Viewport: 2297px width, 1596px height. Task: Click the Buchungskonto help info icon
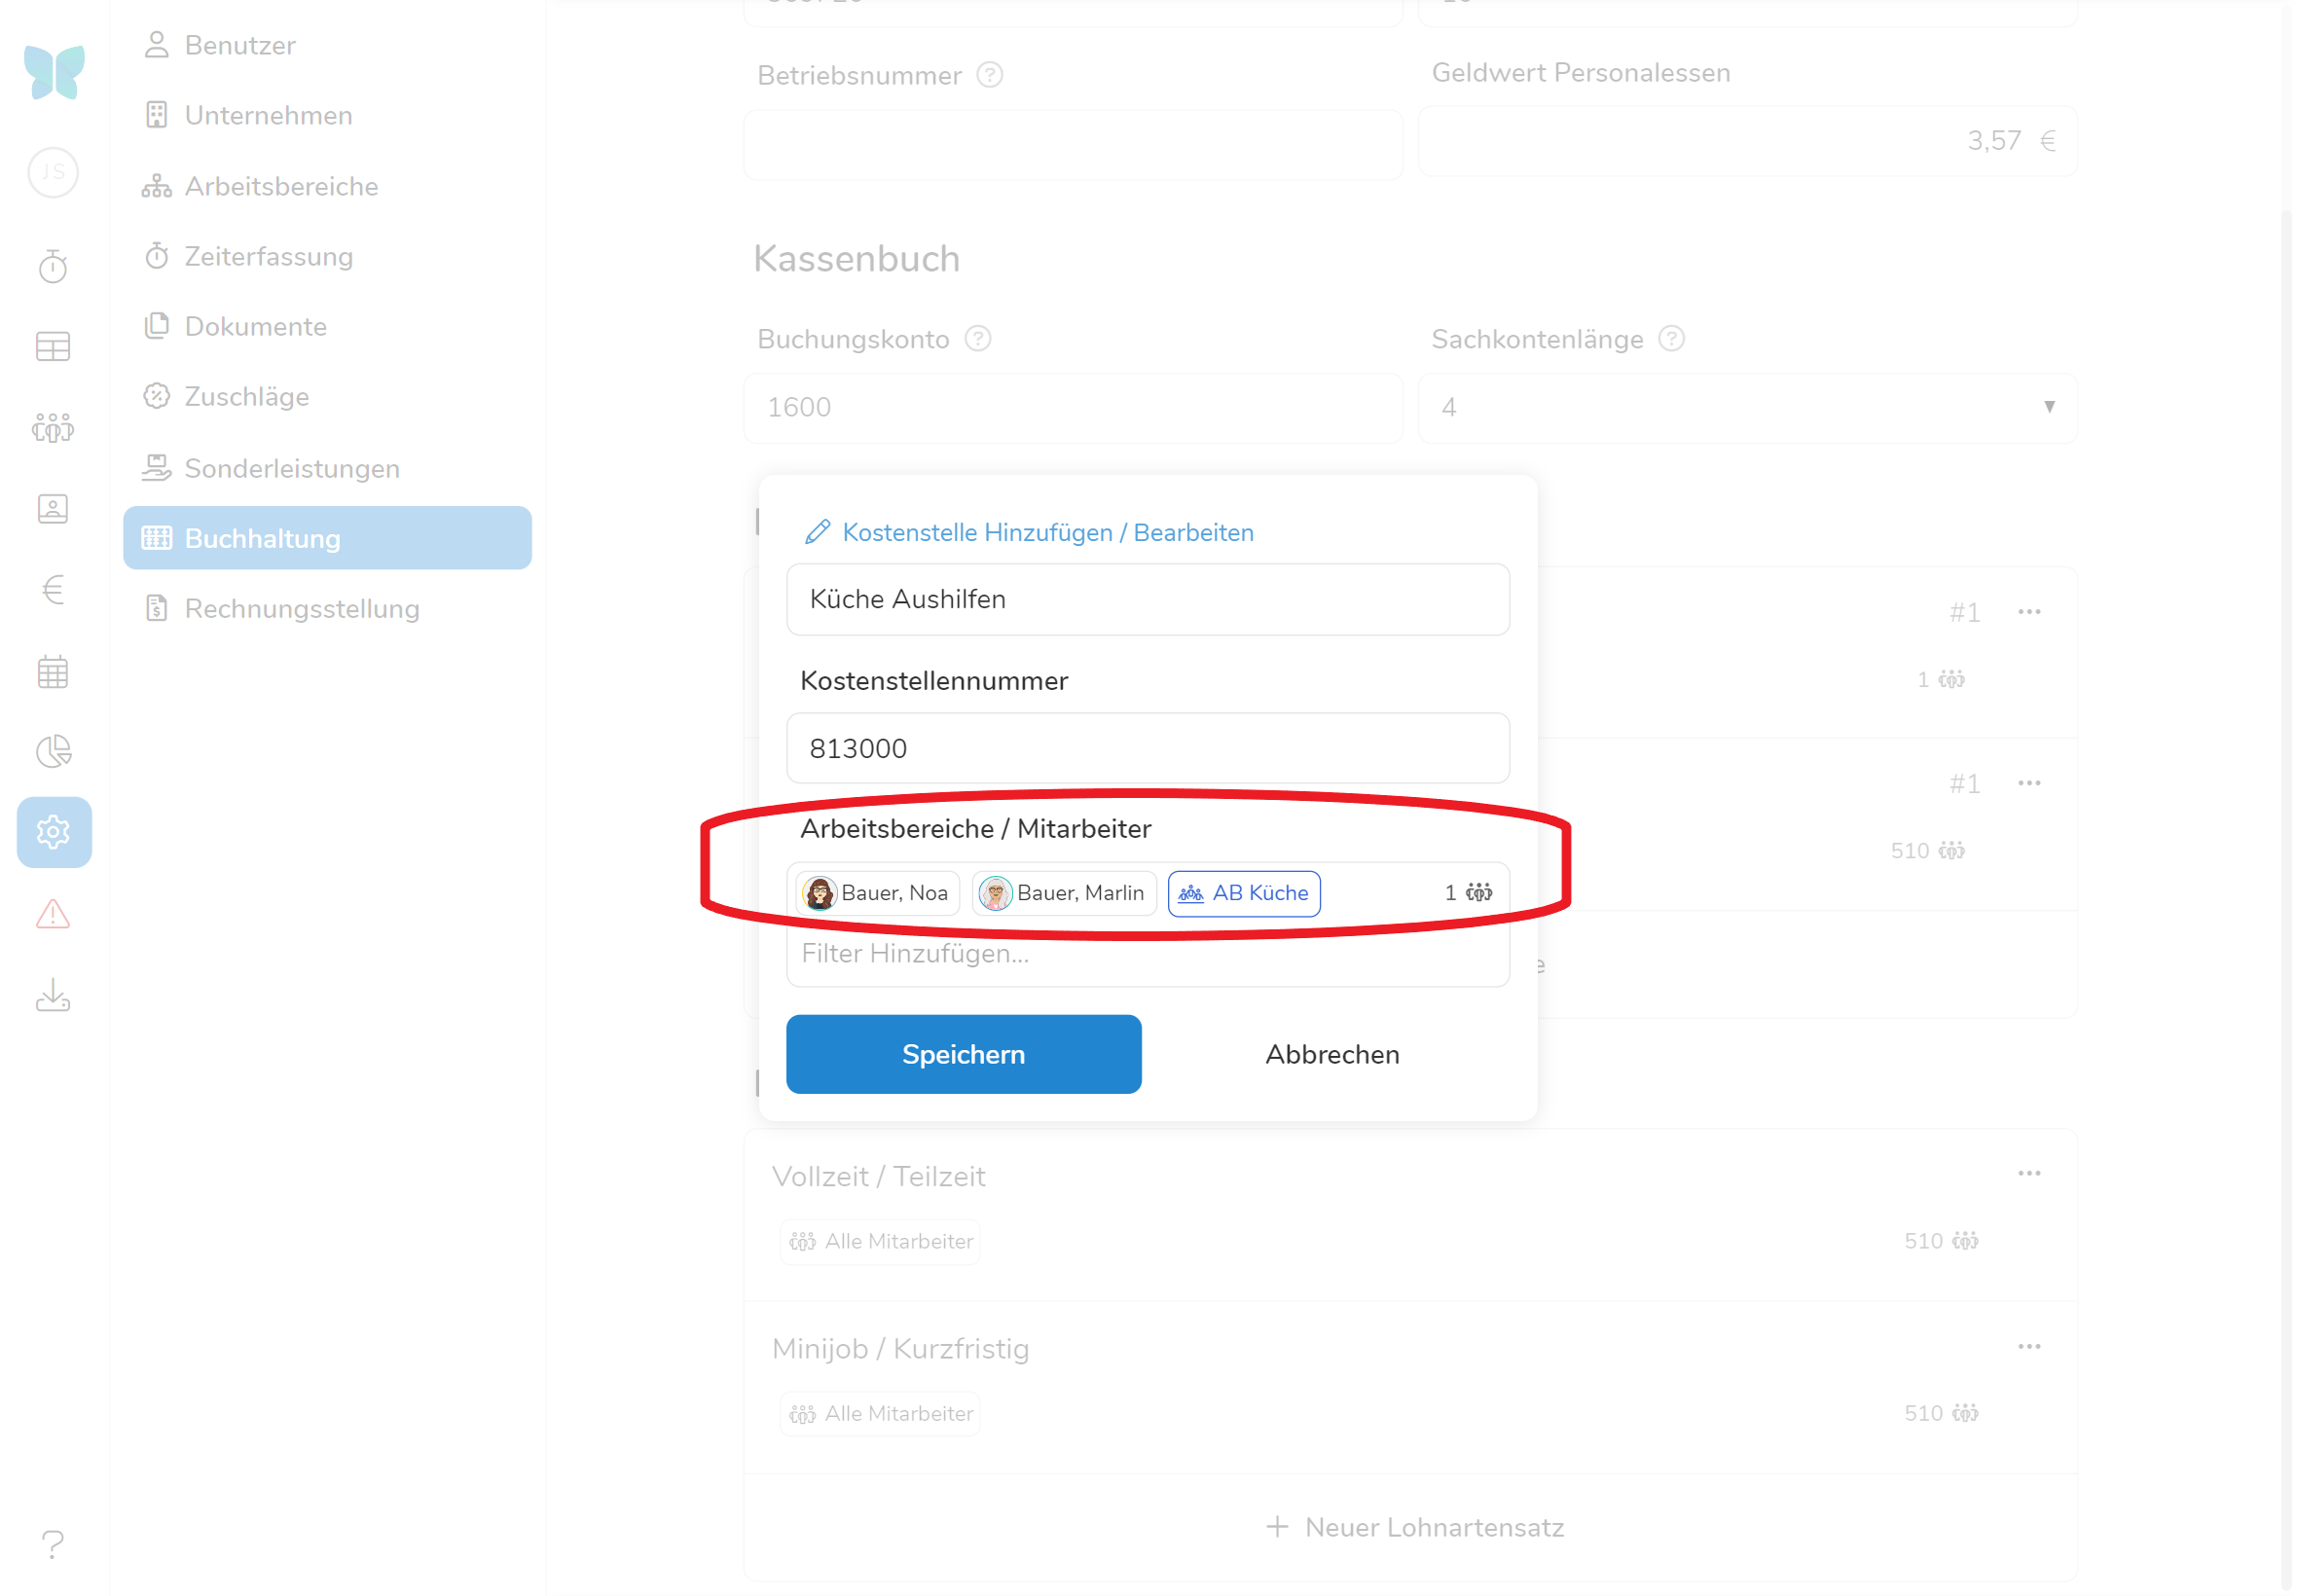(978, 339)
